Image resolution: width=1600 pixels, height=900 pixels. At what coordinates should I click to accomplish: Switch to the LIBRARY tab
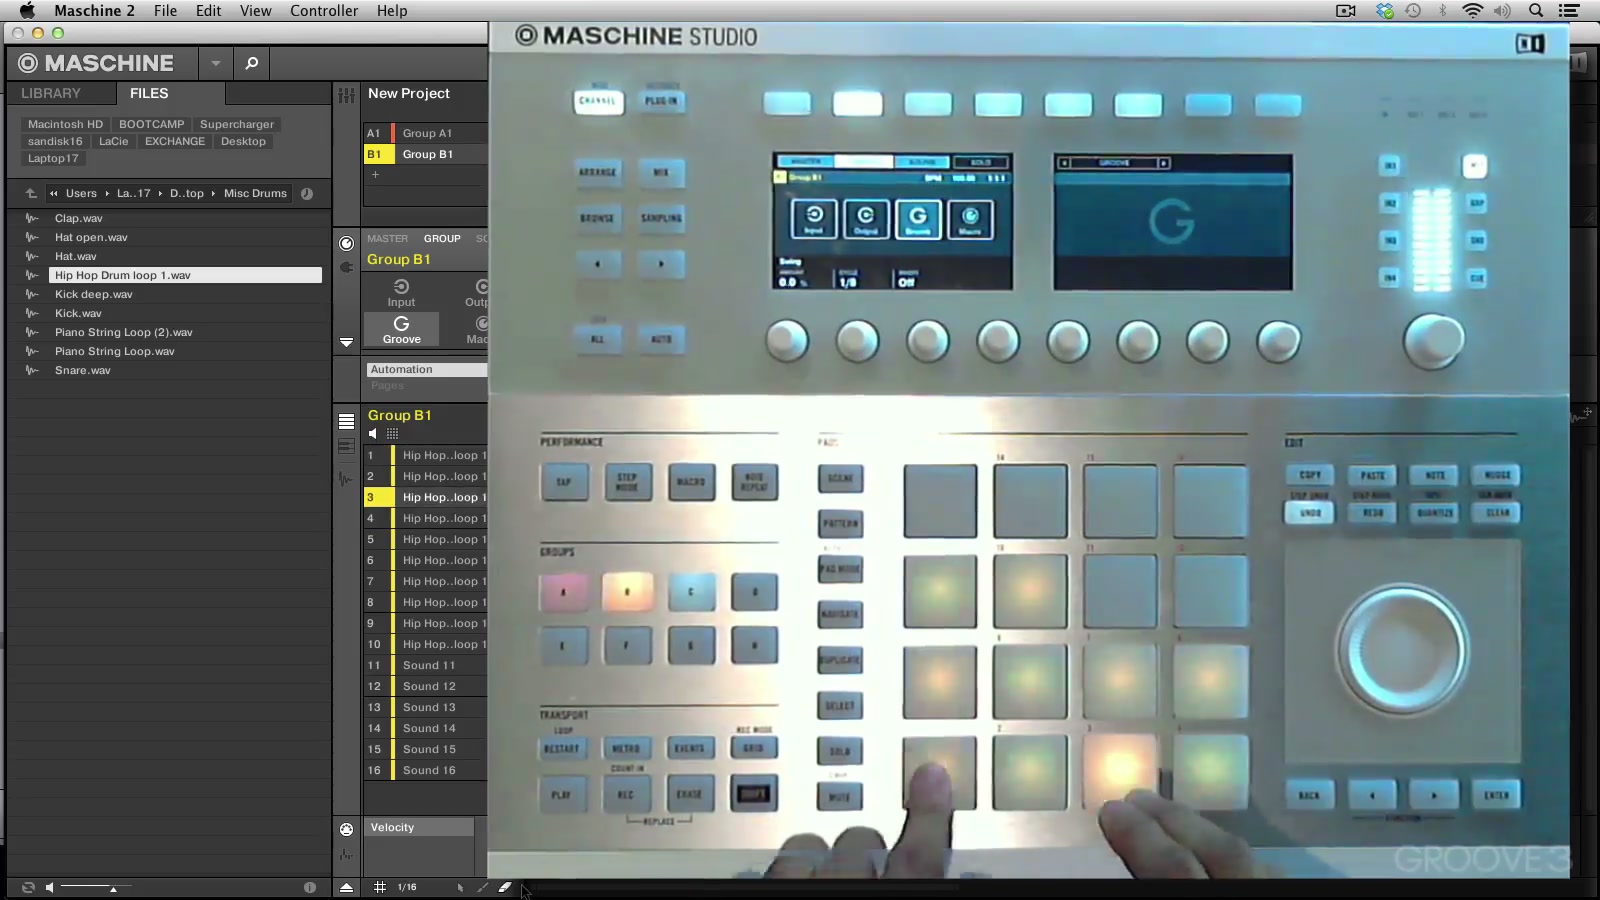[x=51, y=93]
